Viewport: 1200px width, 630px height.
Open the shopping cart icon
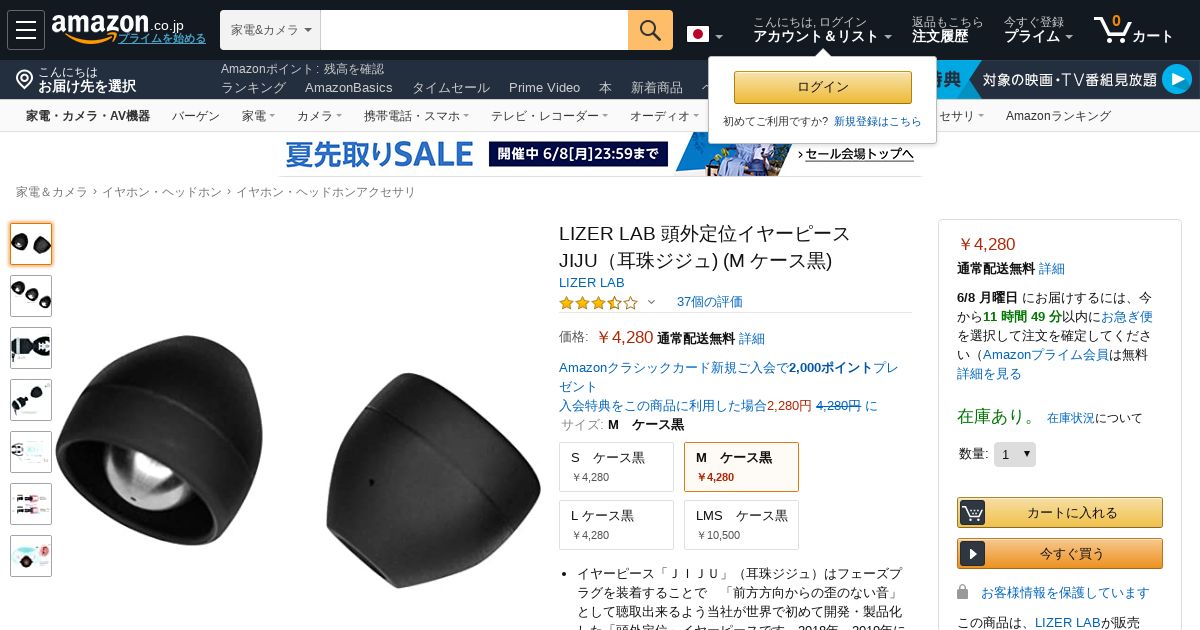coord(1112,29)
